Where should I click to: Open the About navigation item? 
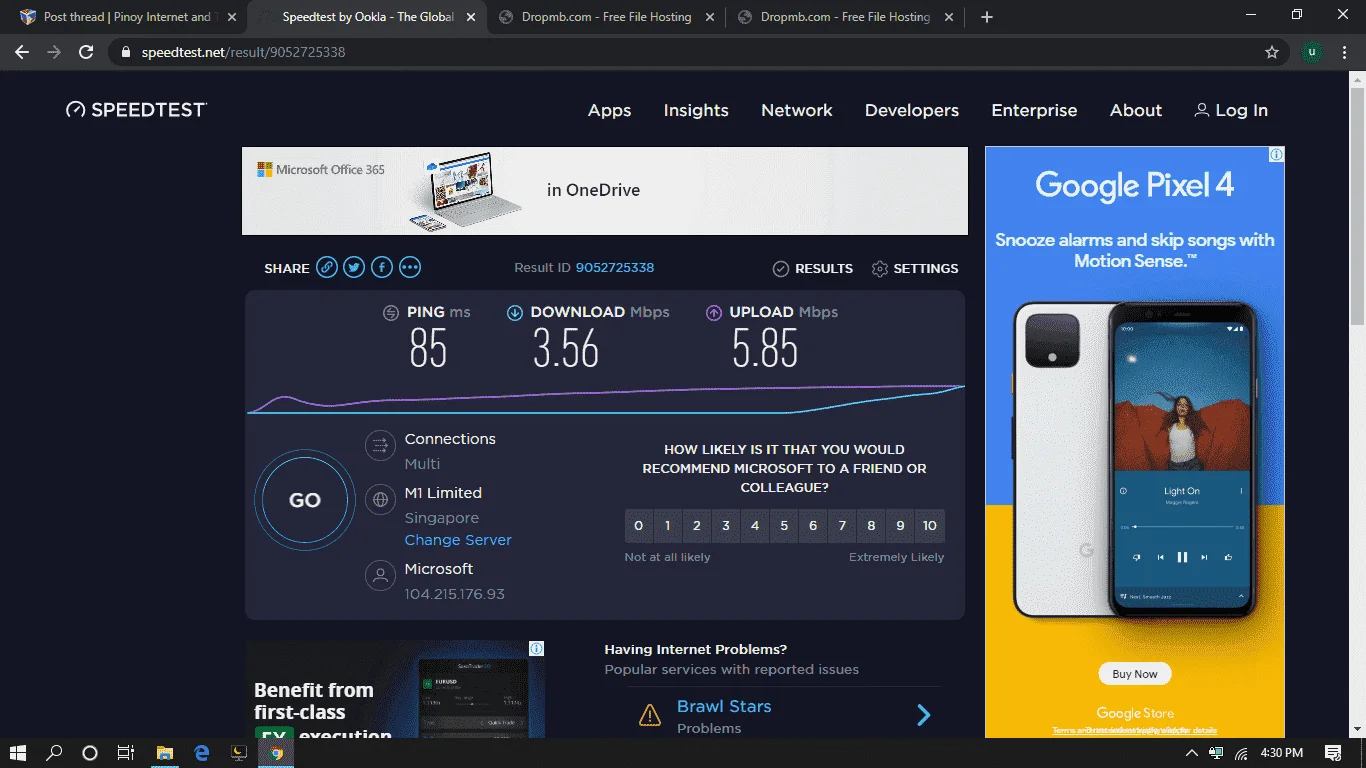[1136, 111]
